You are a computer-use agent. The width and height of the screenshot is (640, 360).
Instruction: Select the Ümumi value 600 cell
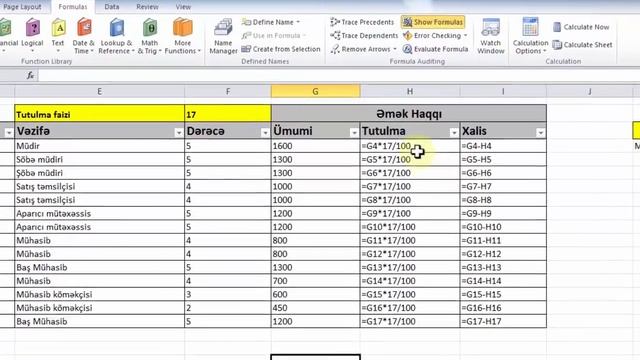(x=316, y=294)
